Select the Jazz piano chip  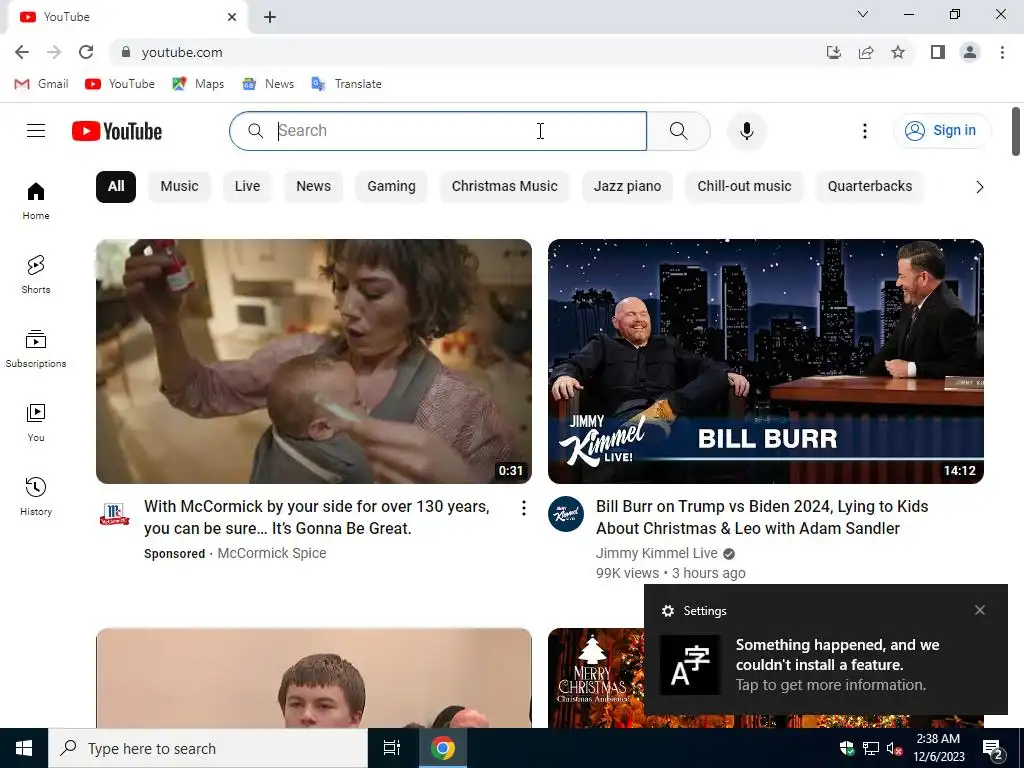click(x=627, y=187)
